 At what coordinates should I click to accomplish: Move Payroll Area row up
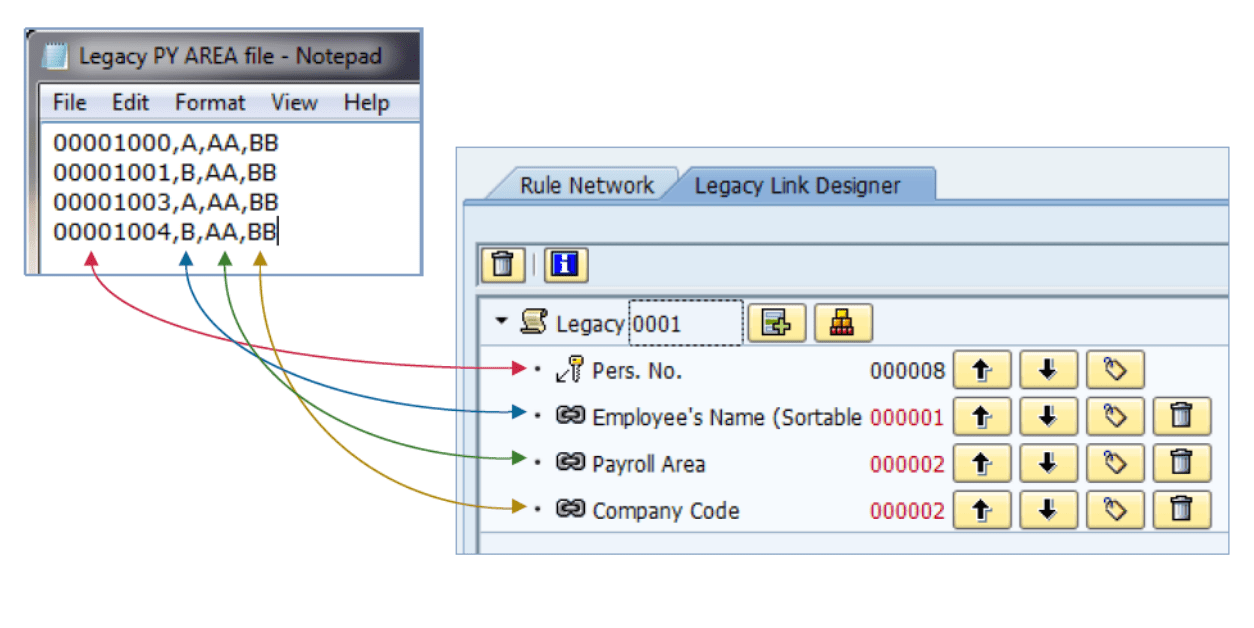point(982,463)
